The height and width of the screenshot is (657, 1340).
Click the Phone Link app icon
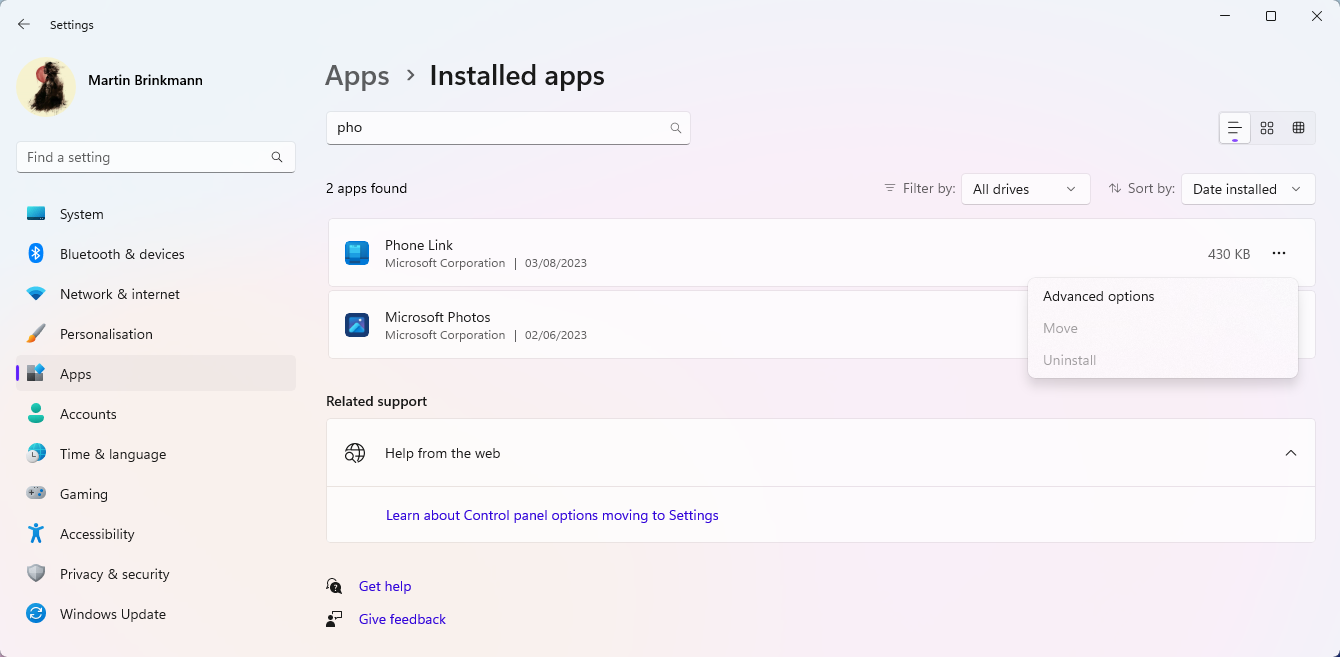(357, 253)
